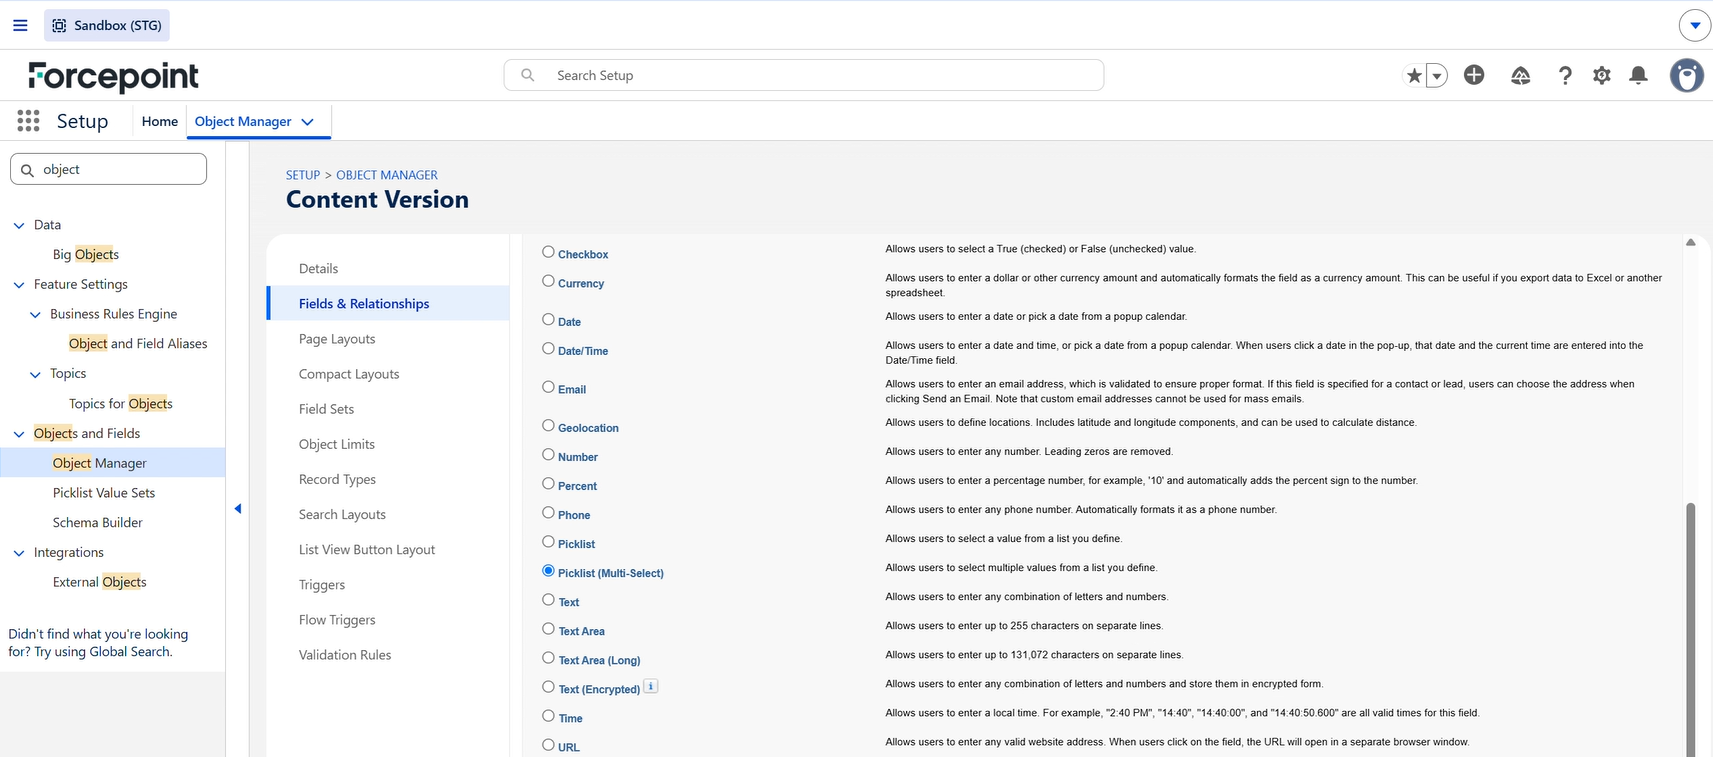Open the Setup gear icon

pyautogui.click(x=1602, y=75)
